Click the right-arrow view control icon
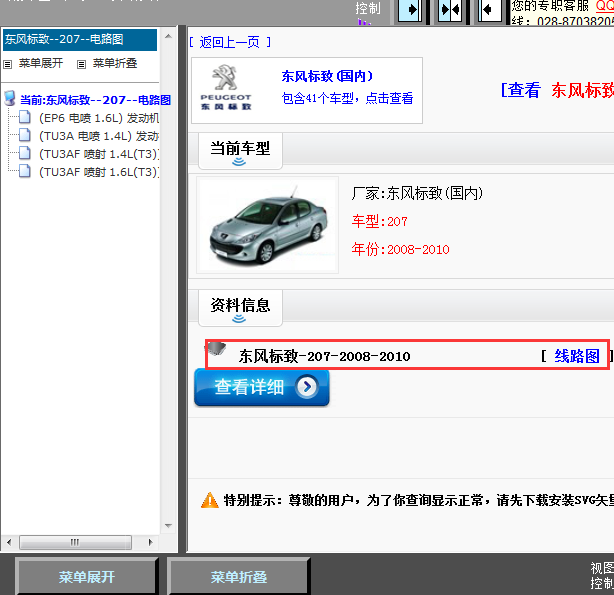 click(410, 9)
